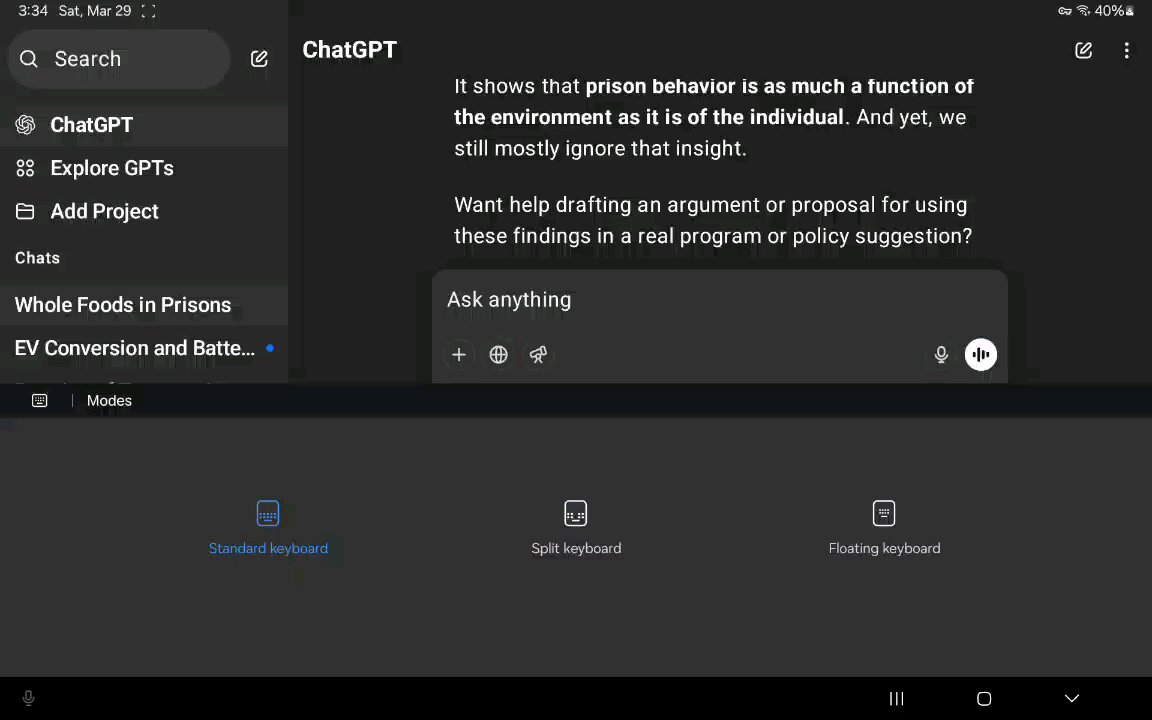Image resolution: width=1152 pixels, height=720 pixels.
Task: Tap the battery 40% status indicator
Action: [1114, 11]
